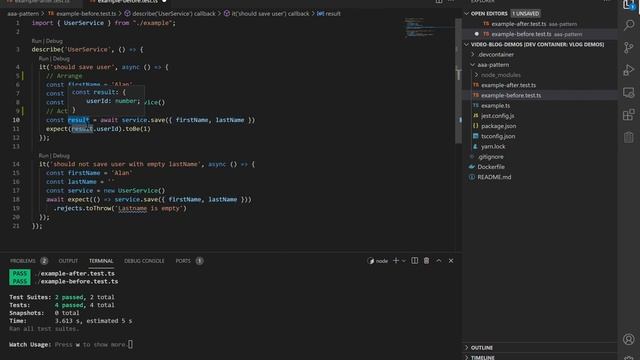Open new terminal launch profile dropdown arrow
This screenshot has width=640, height=360.
404,261
